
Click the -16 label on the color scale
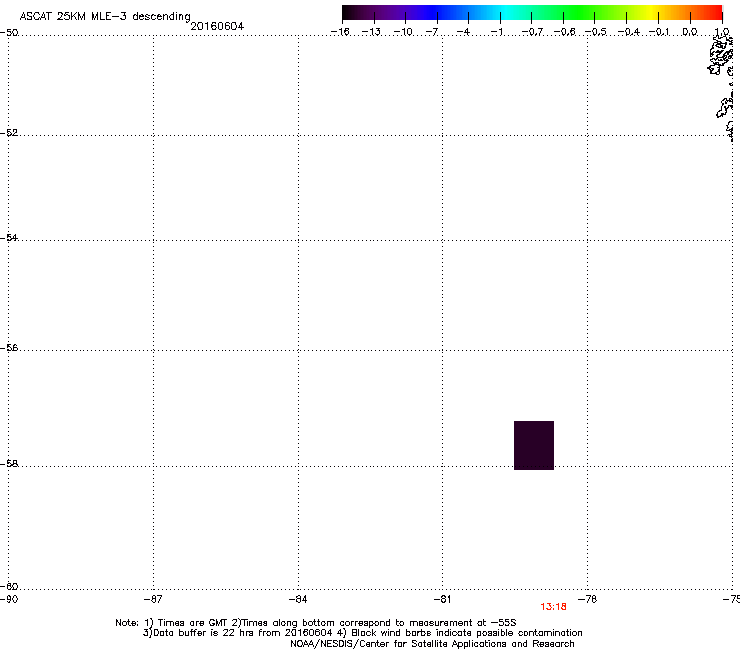[340, 32]
